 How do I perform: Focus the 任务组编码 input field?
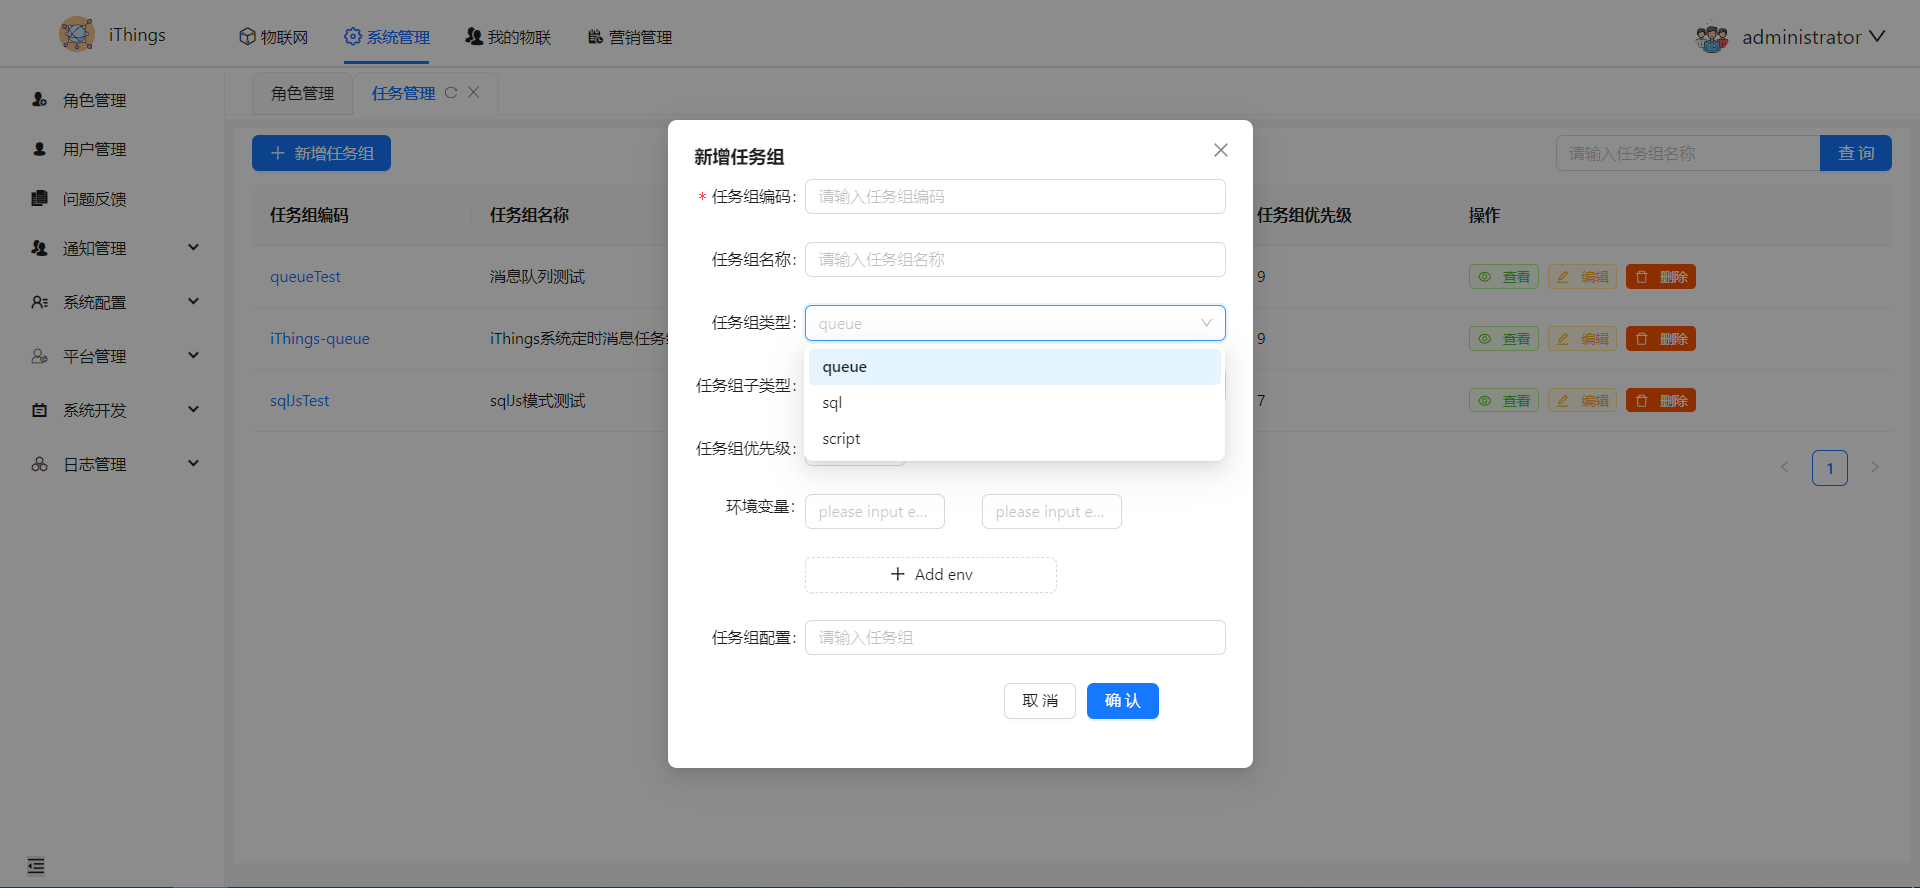1014,197
